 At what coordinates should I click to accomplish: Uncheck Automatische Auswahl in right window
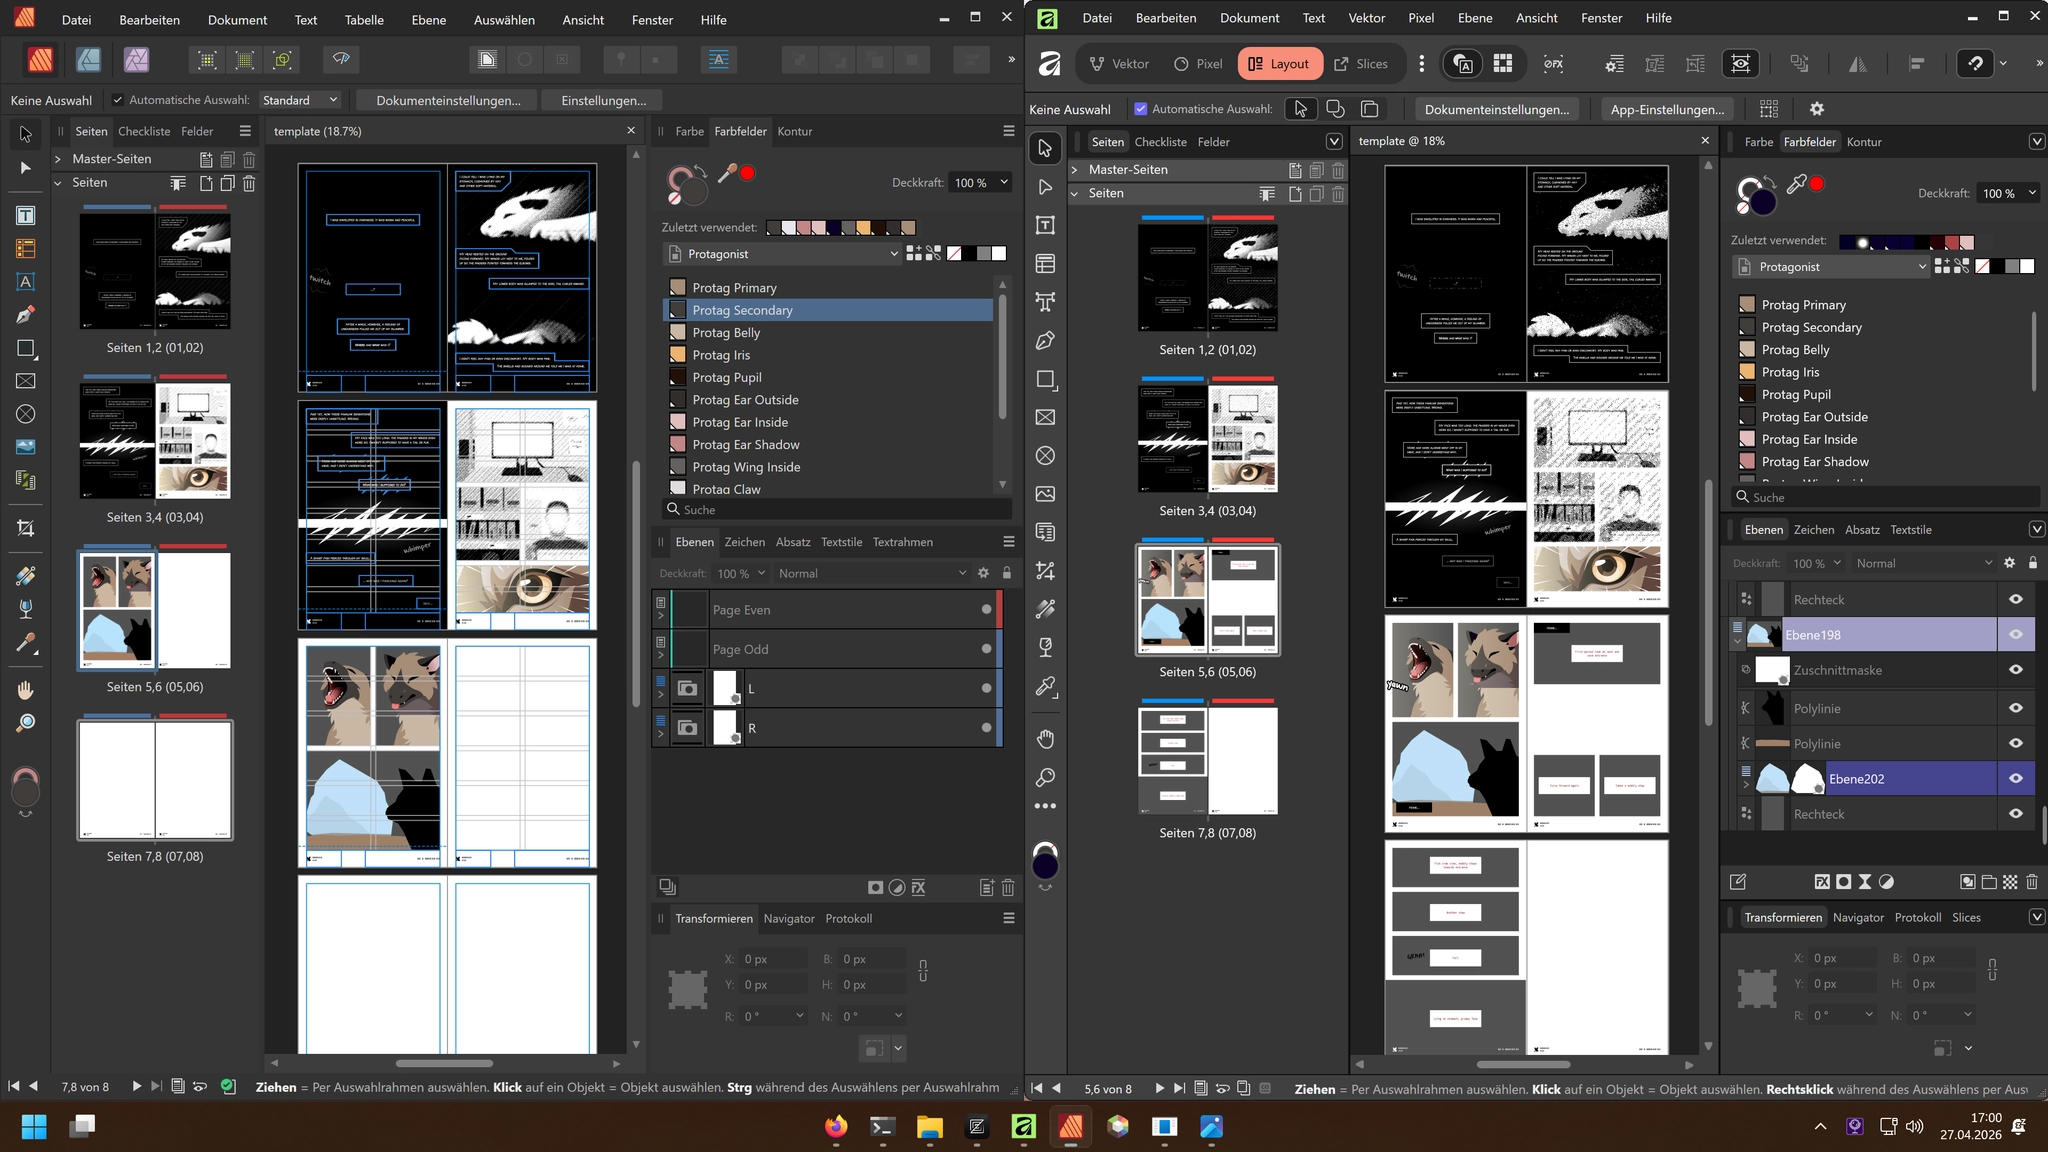[1140, 109]
